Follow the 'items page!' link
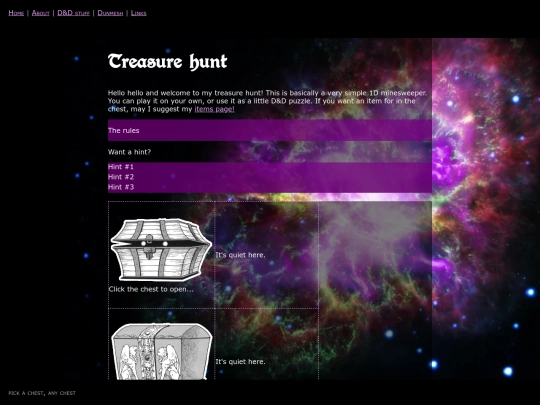The height and width of the screenshot is (405, 540). [x=215, y=109]
